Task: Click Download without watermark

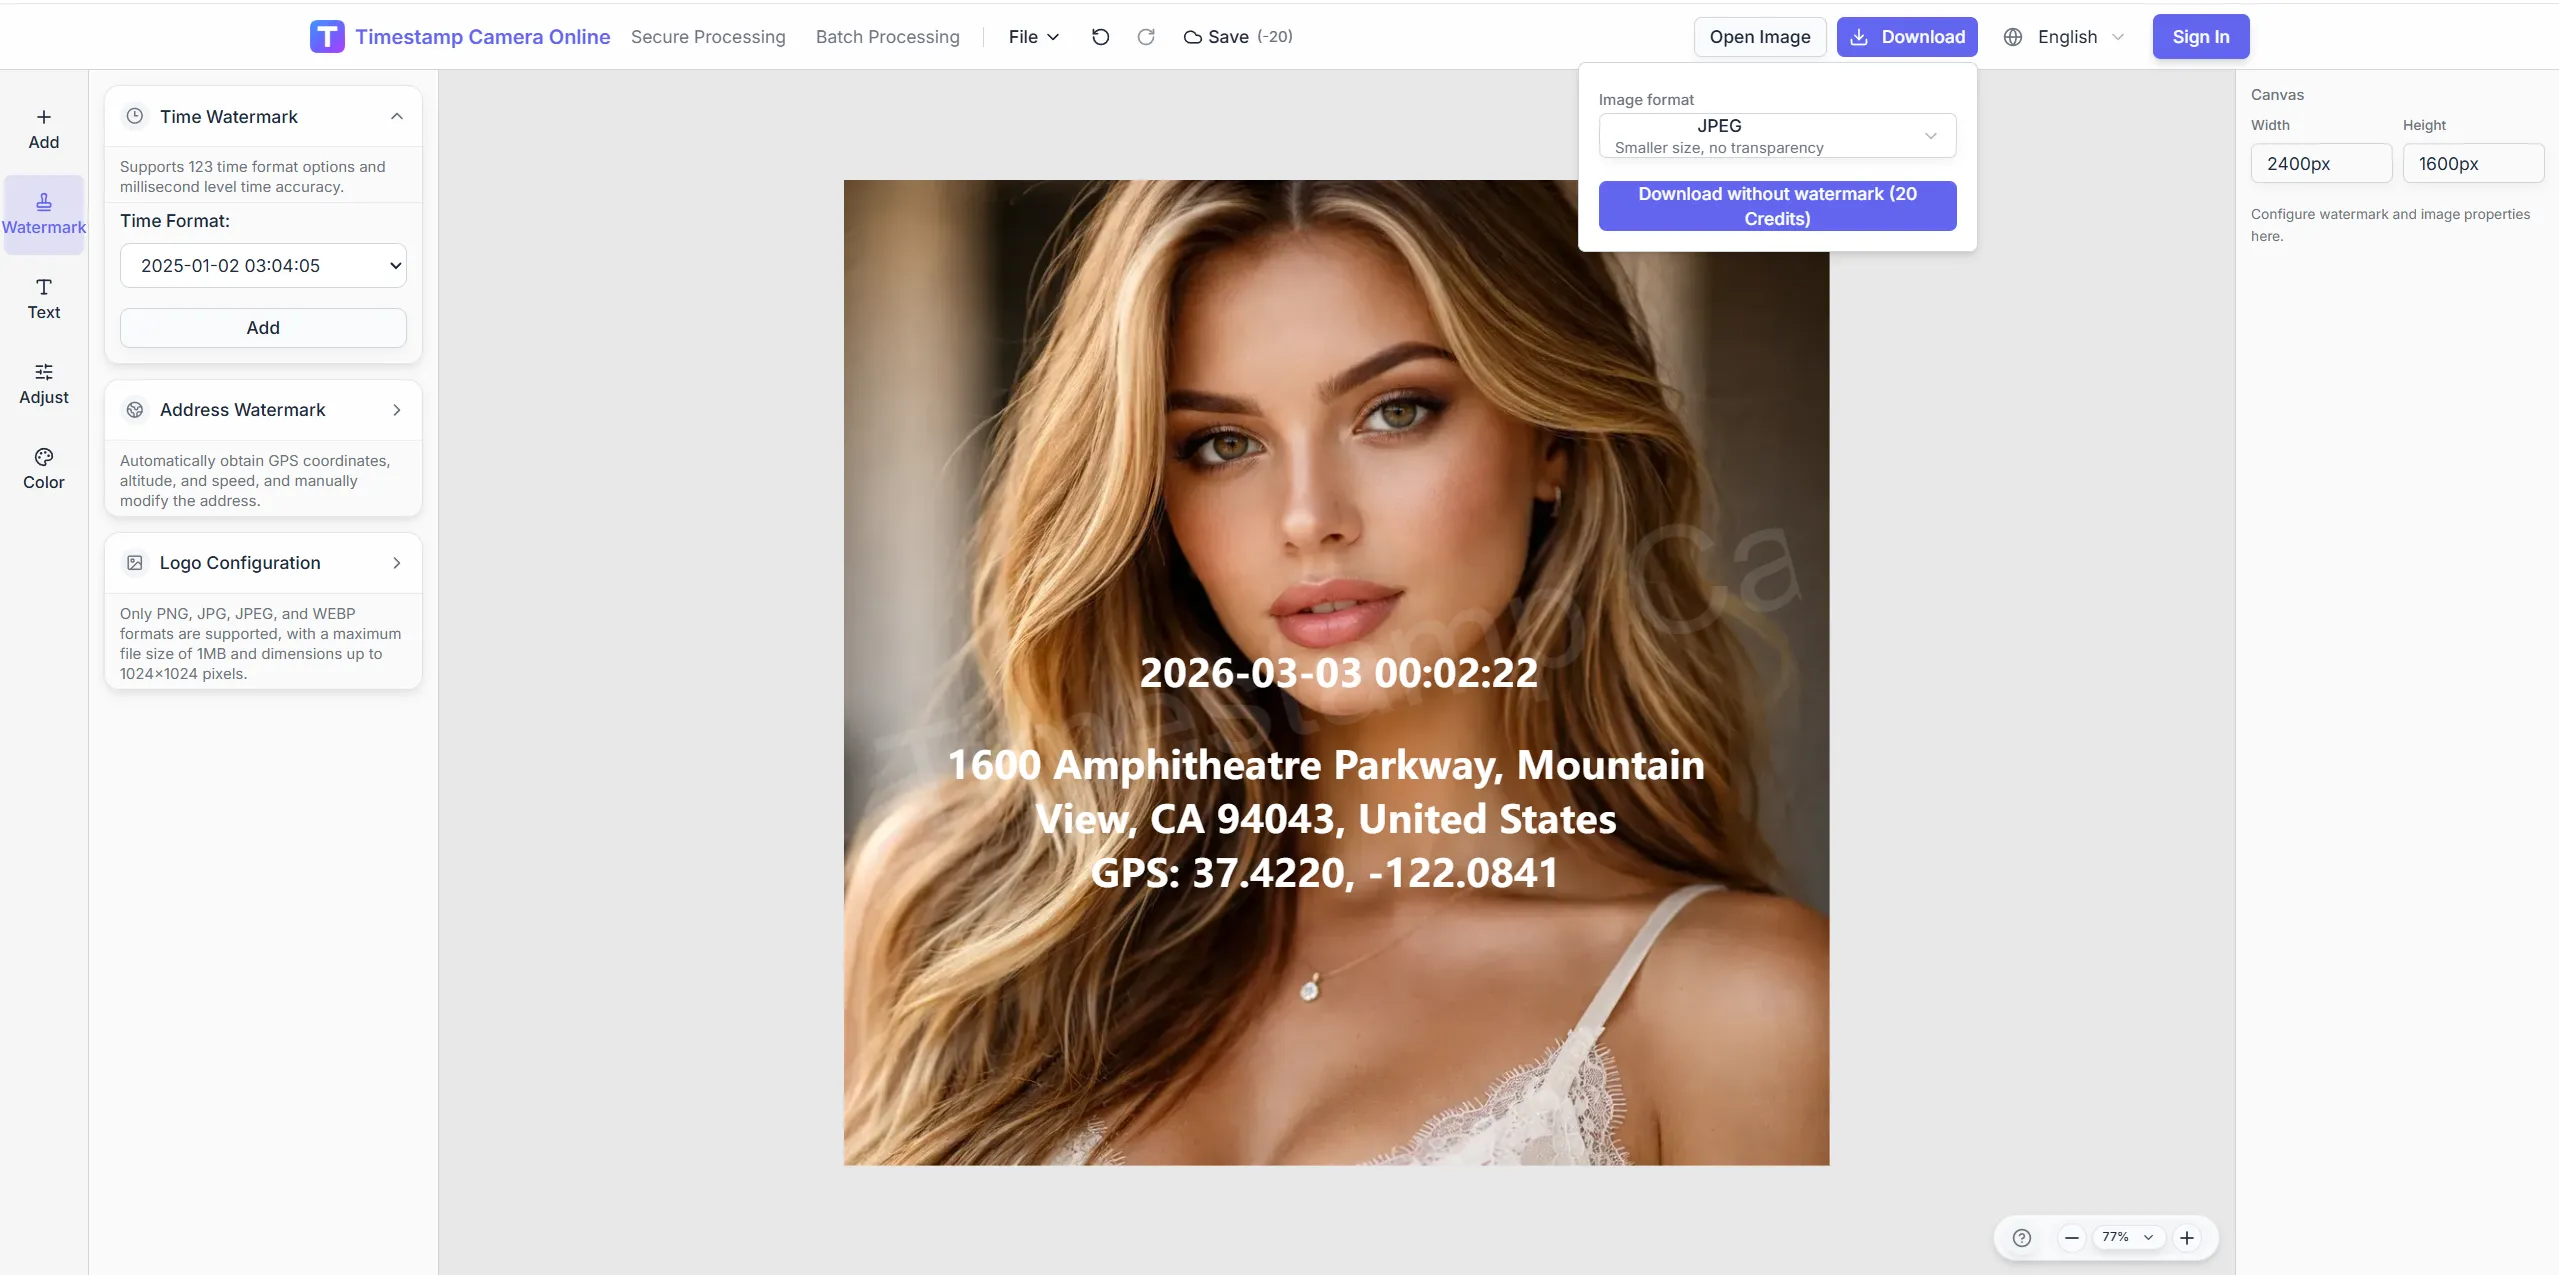Action: coord(1777,205)
